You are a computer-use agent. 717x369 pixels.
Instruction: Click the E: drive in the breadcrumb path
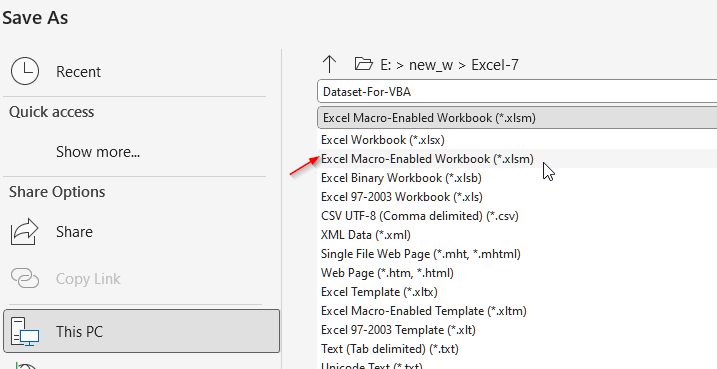coord(386,65)
